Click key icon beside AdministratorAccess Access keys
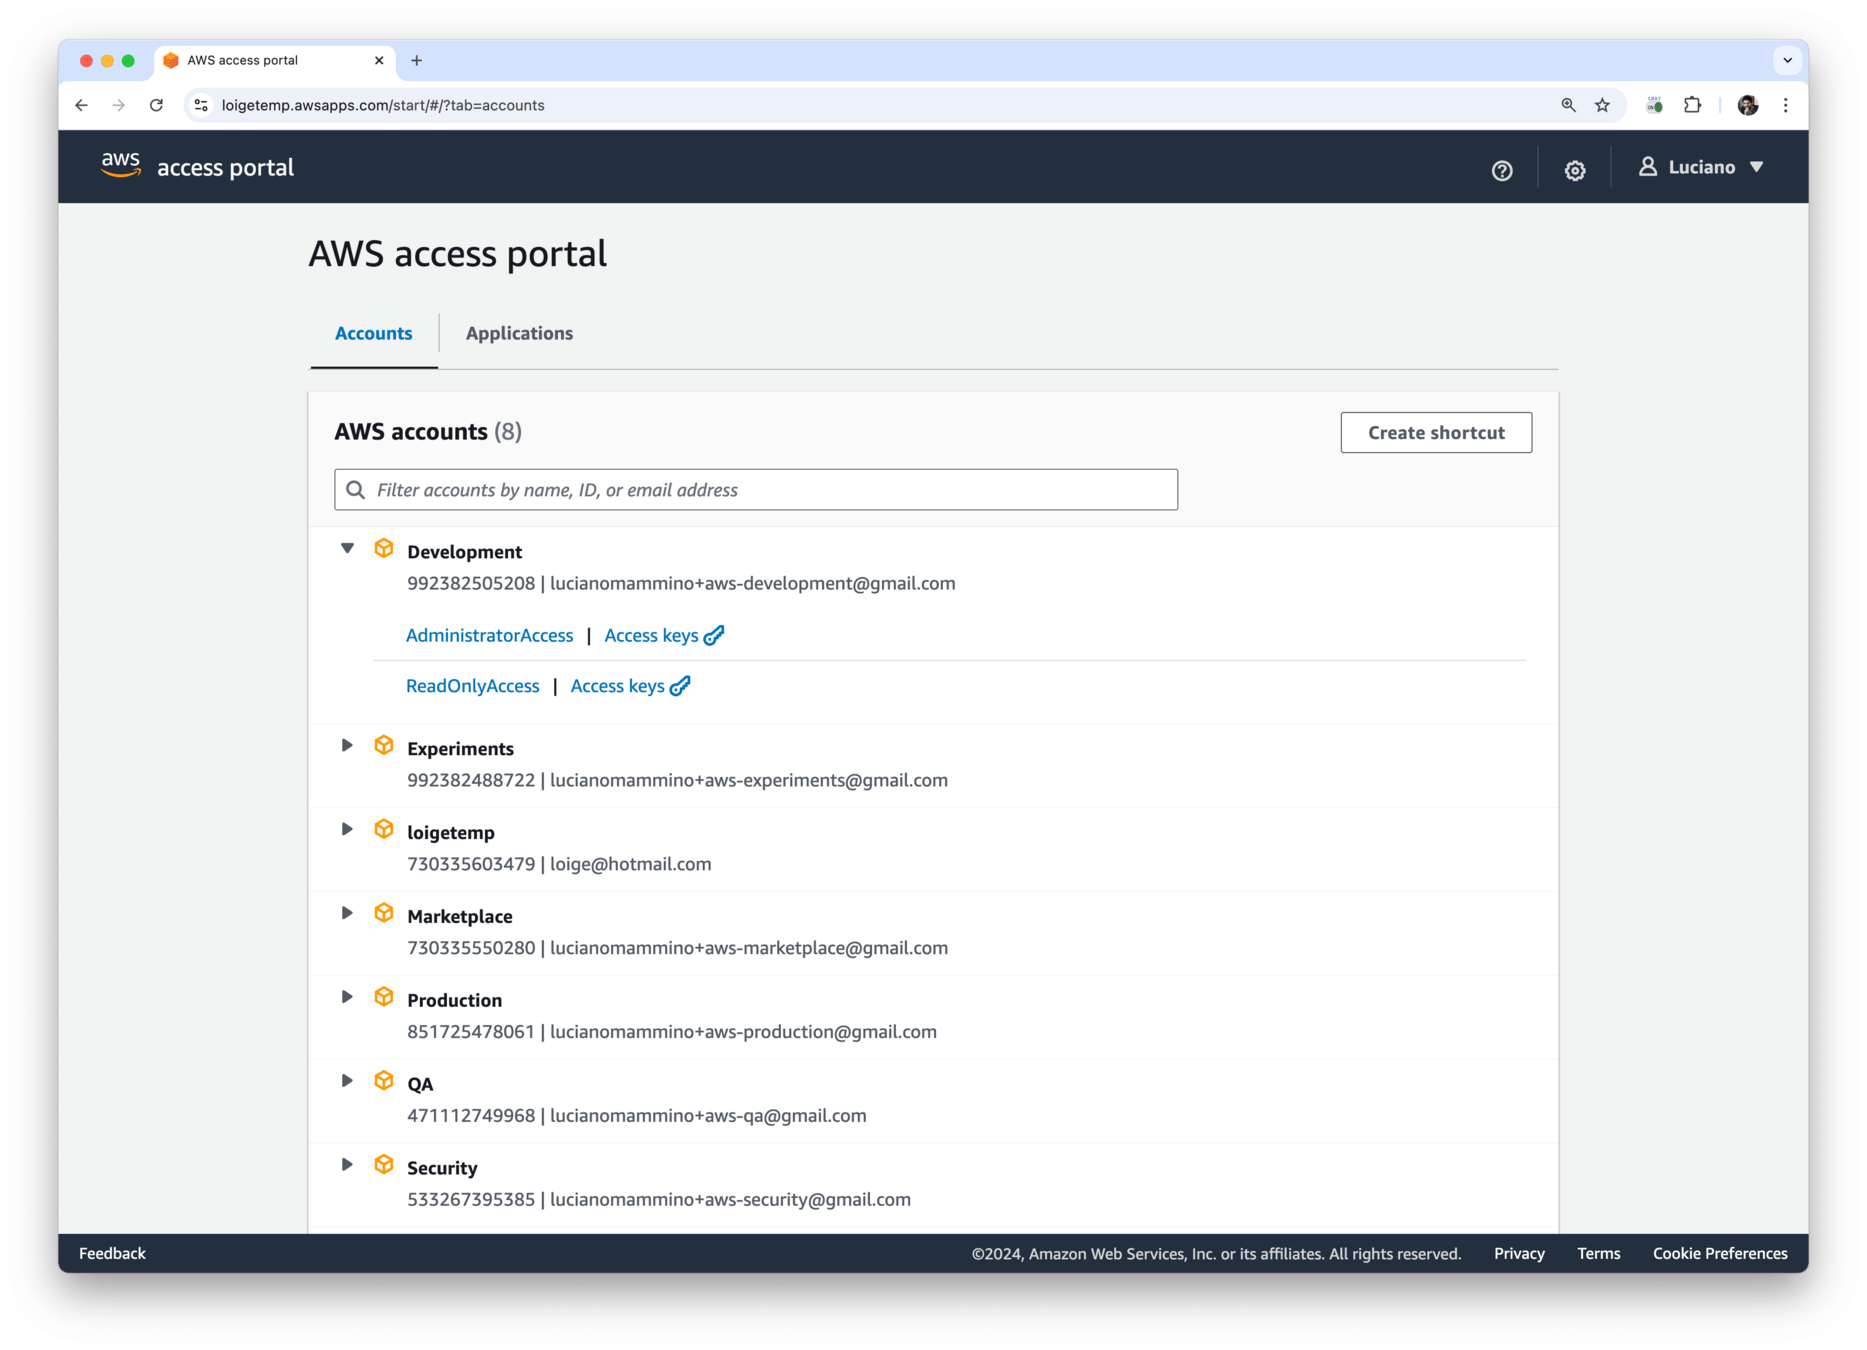1867x1350 pixels. tap(714, 635)
